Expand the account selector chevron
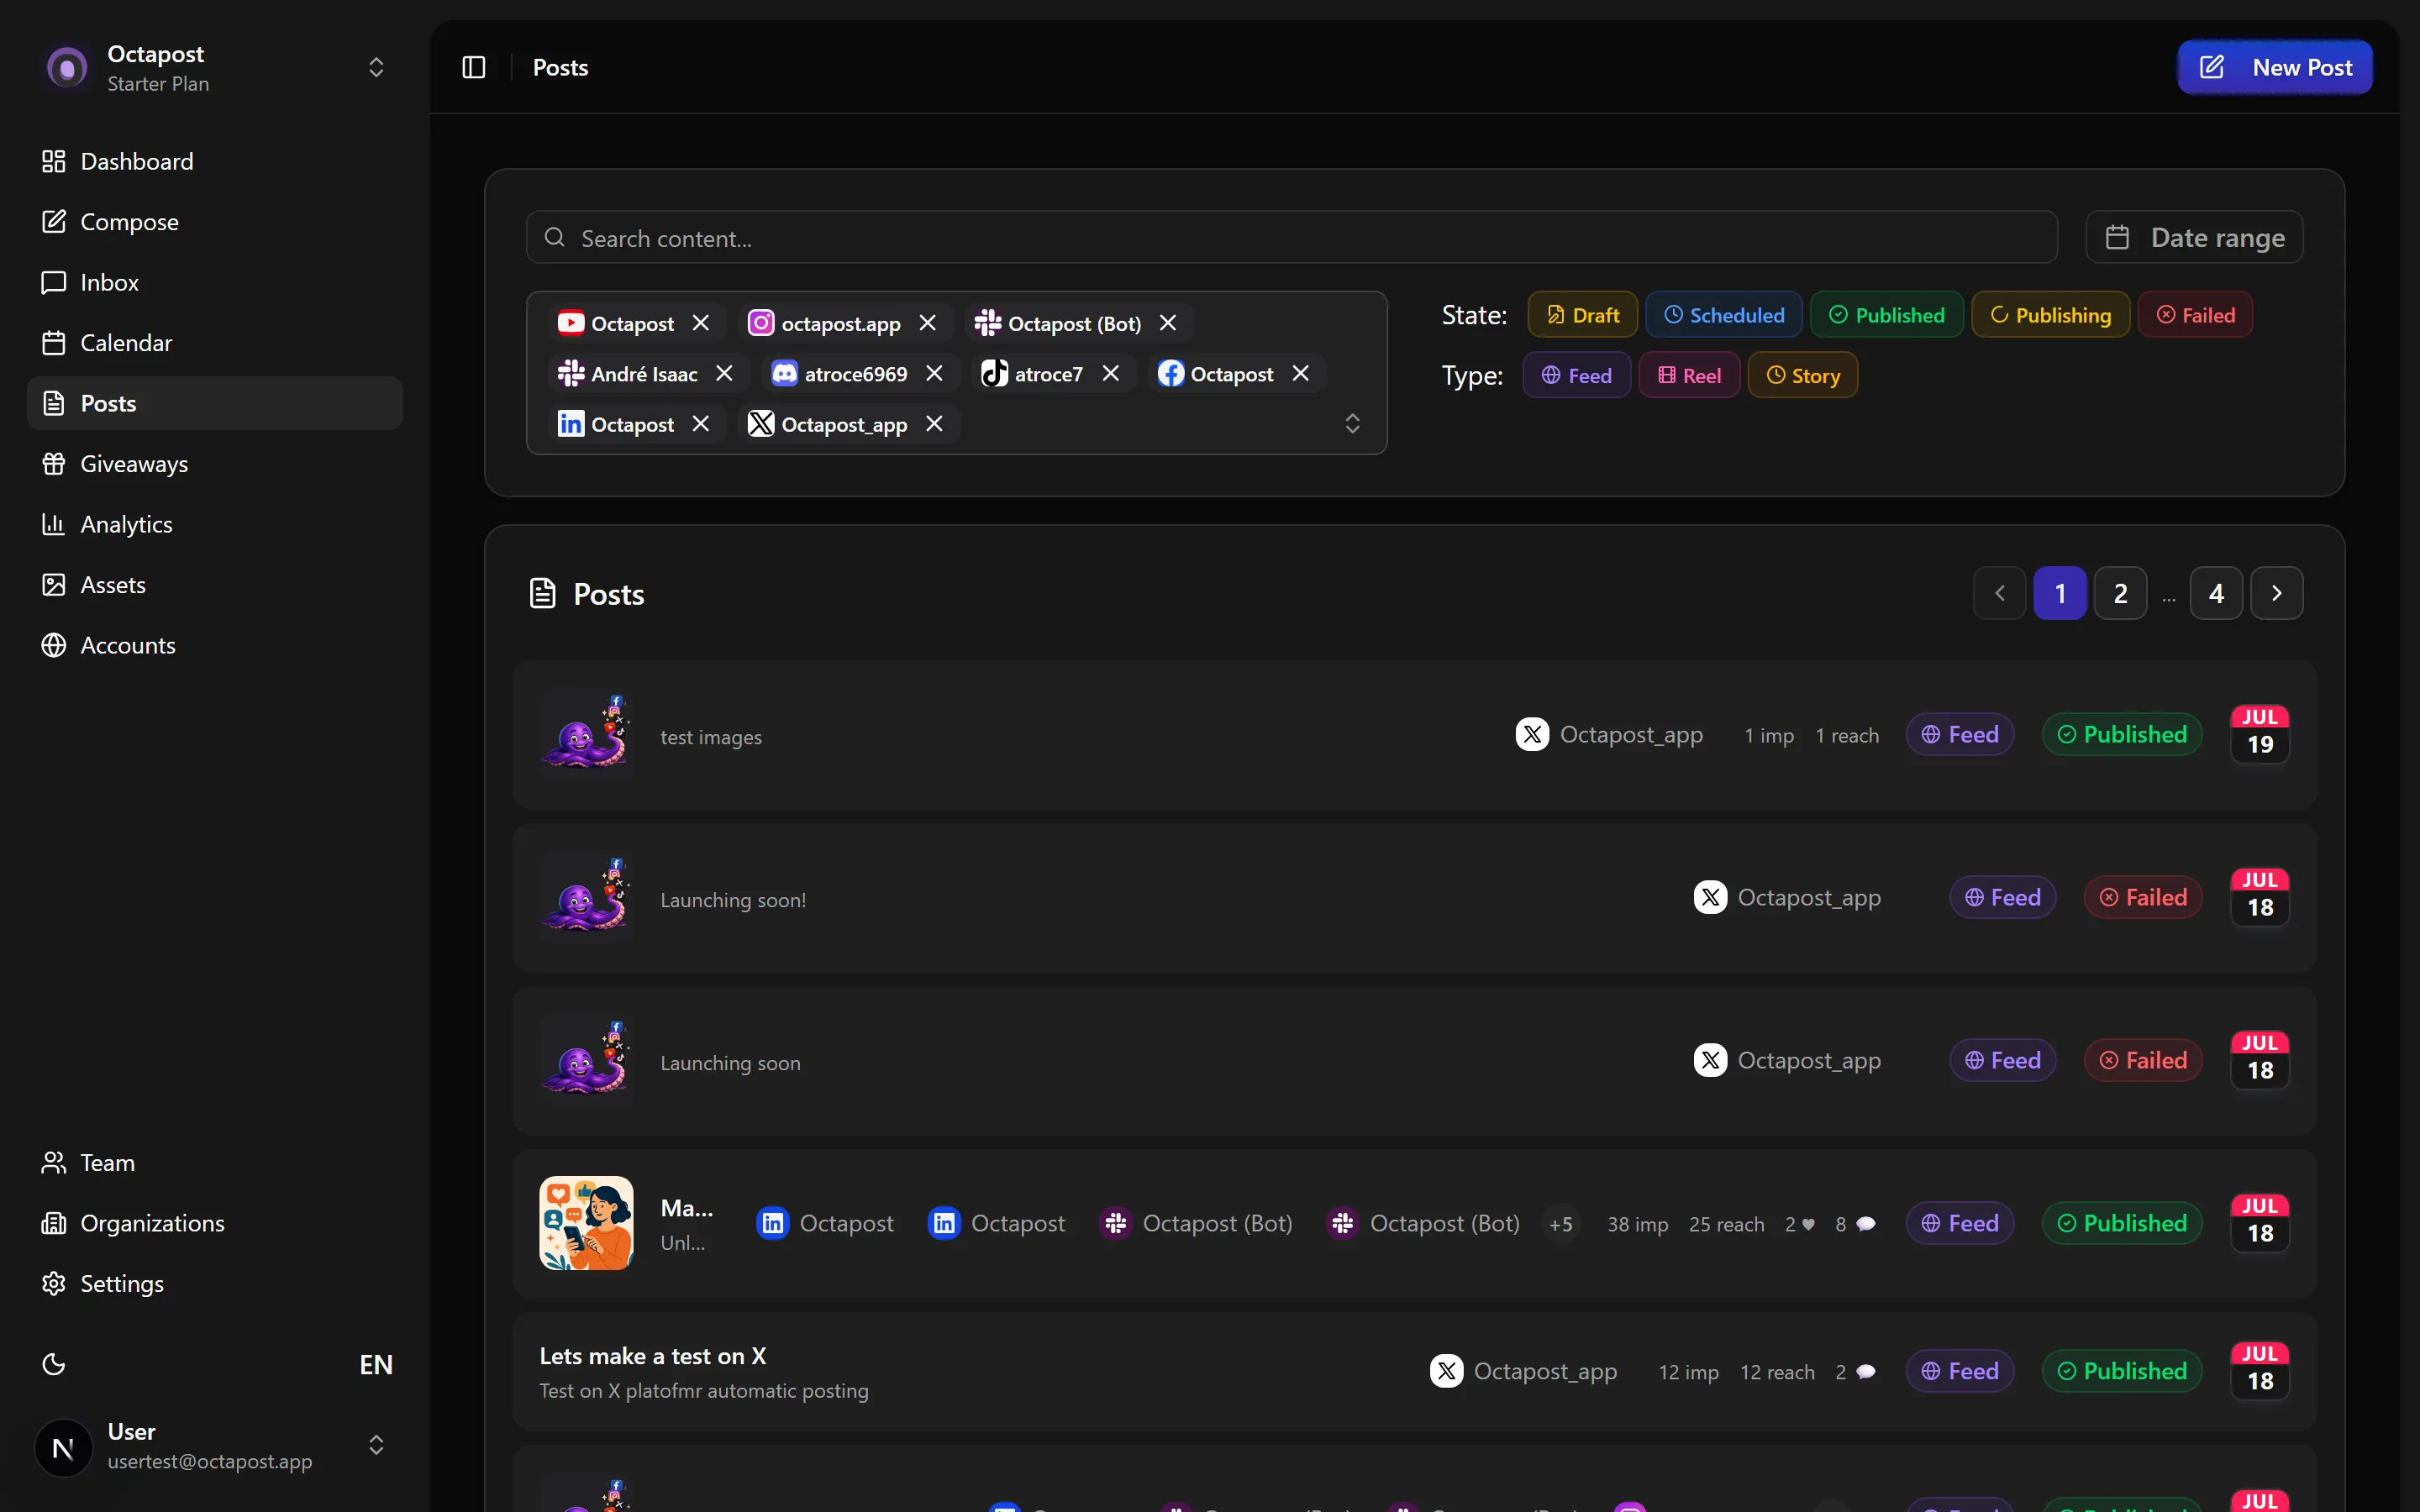 coord(1352,423)
